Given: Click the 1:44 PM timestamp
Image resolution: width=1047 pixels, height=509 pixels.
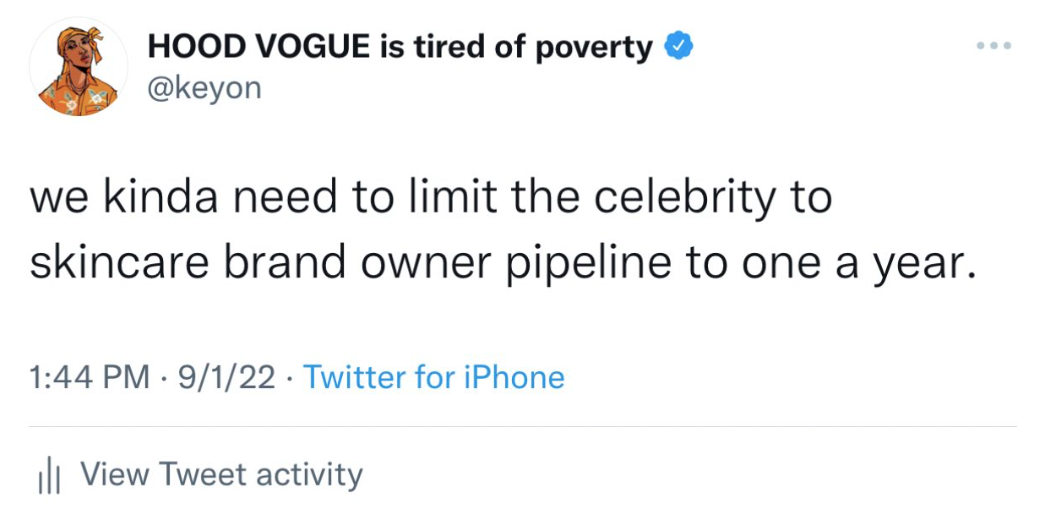Looking at the screenshot, I should (x=89, y=377).
